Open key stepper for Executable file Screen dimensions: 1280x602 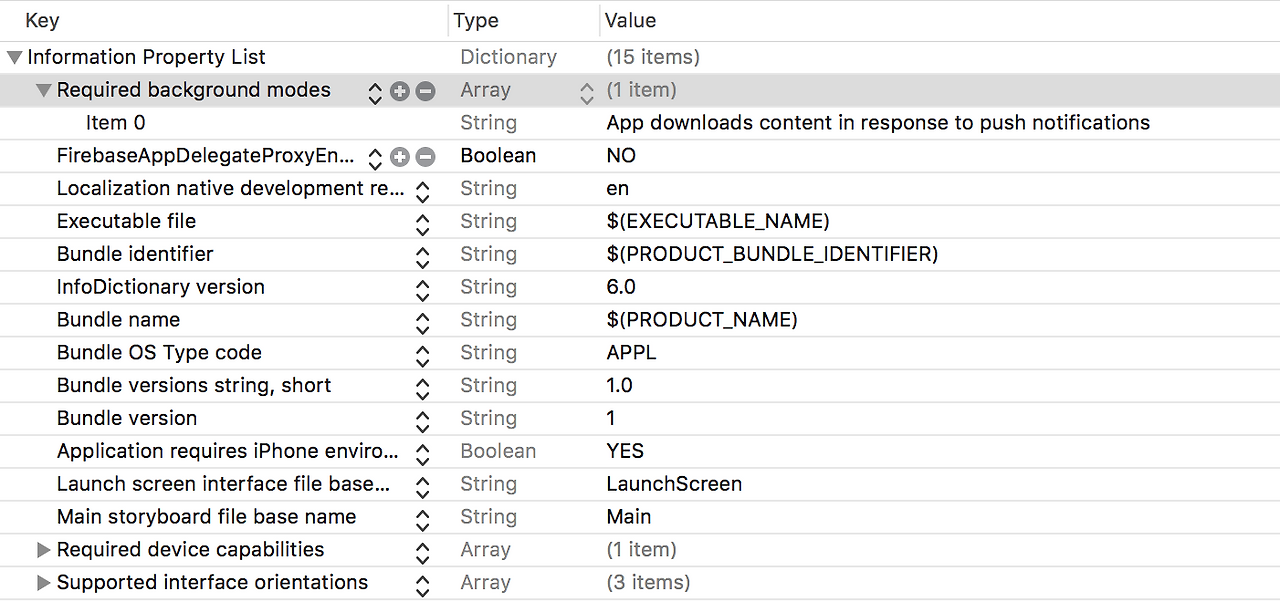tap(422, 223)
